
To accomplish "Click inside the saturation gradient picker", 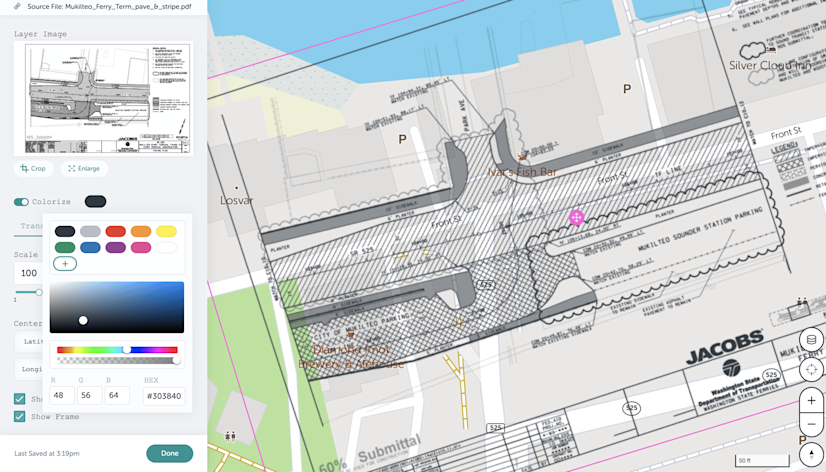I will tap(117, 307).
